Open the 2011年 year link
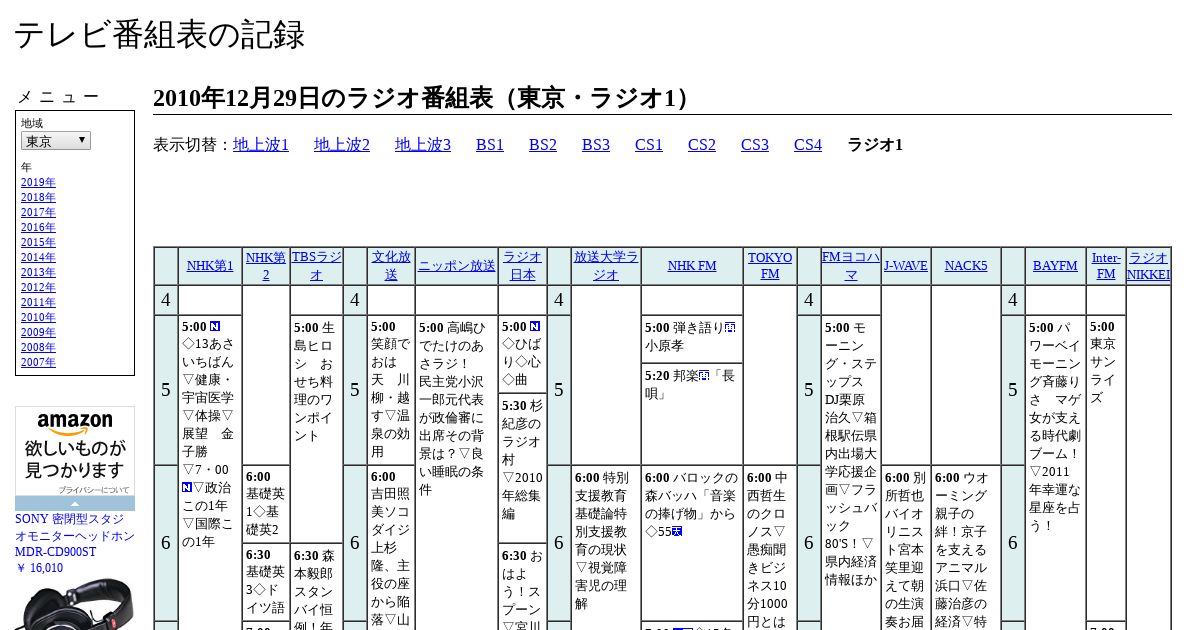This screenshot has width=1200, height=630. 38,303
